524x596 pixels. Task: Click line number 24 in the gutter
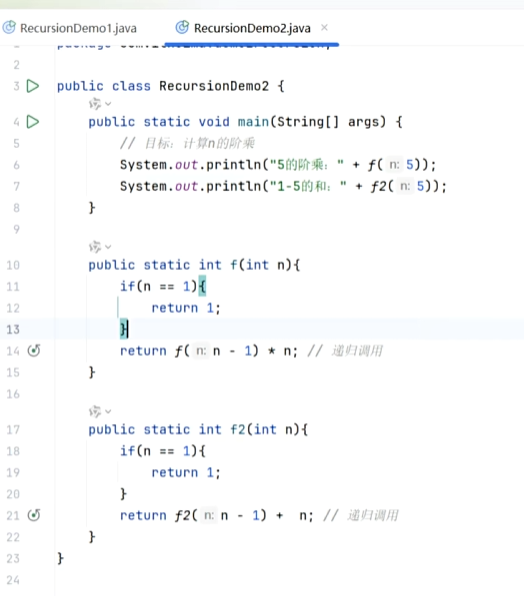click(13, 580)
